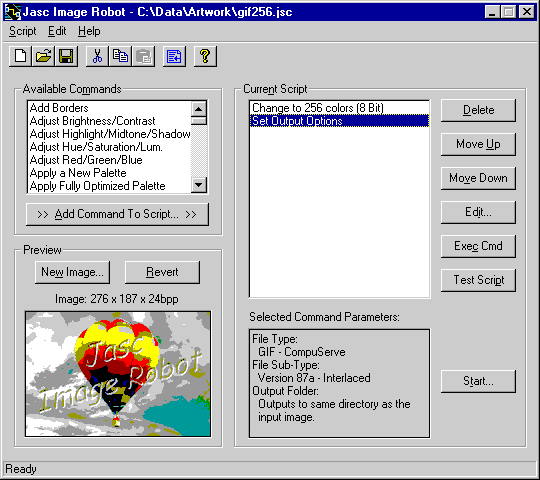Click the Delete button
The height and width of the screenshot is (480, 540).
click(x=478, y=110)
